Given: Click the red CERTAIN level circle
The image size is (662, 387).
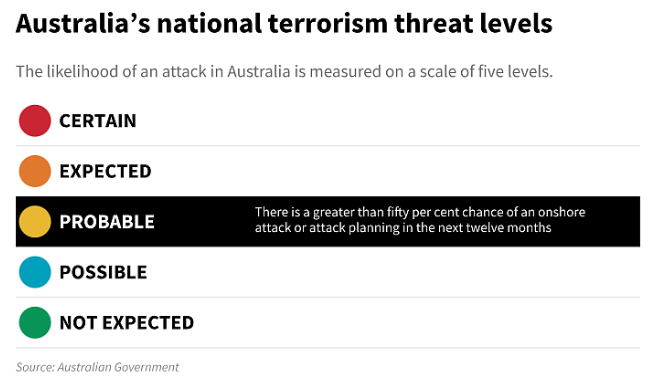Looking at the screenshot, I should click(x=35, y=121).
